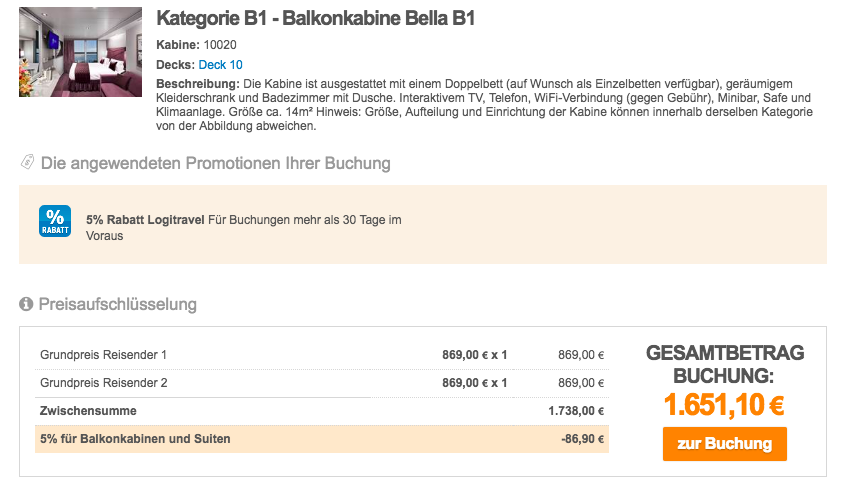Select the Grundpreis Reisender 1 row

coord(322,355)
